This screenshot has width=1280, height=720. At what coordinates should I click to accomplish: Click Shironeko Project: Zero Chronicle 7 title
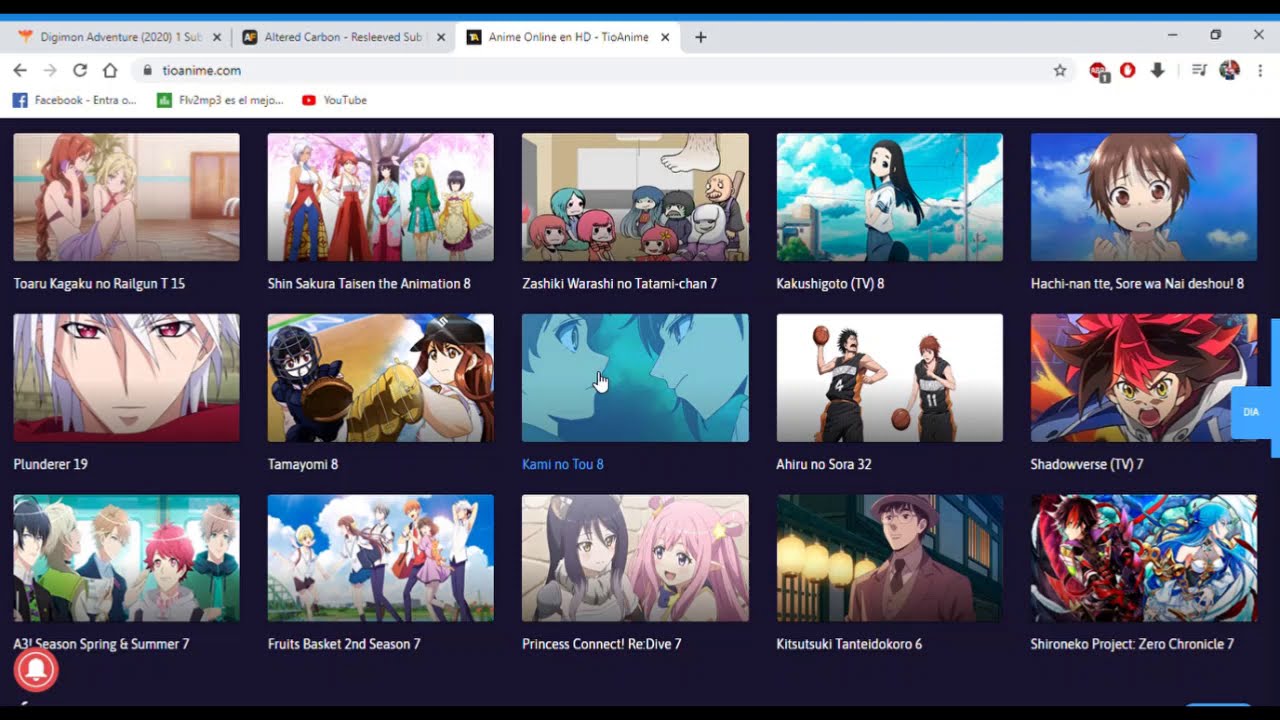1132,644
